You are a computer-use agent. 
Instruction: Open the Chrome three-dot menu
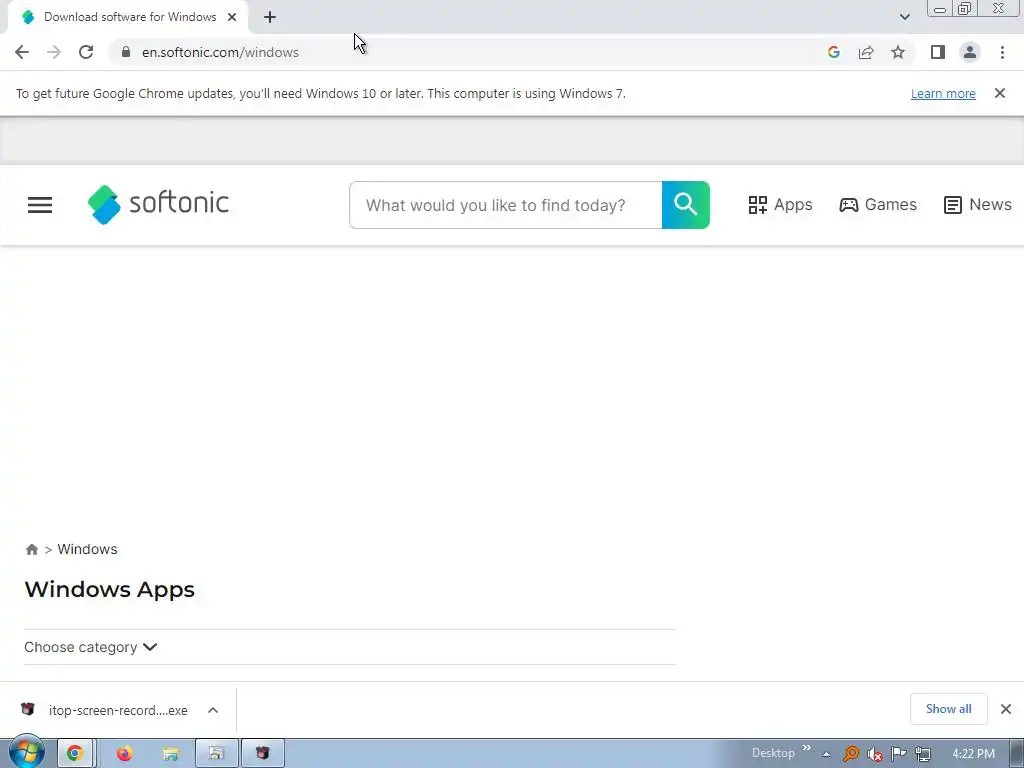[1002, 52]
